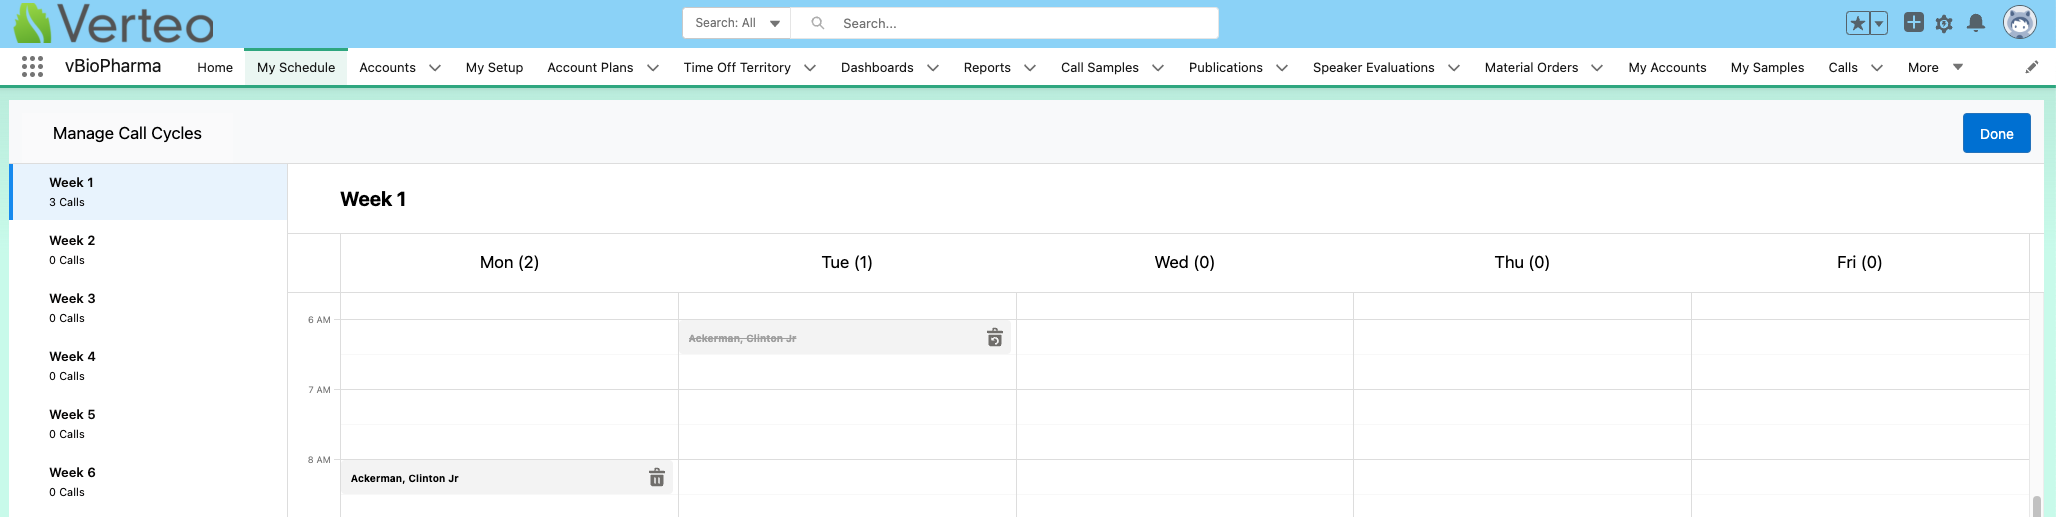Click the Favorites star icon
Screen dimensions: 2056x517
point(1857,23)
